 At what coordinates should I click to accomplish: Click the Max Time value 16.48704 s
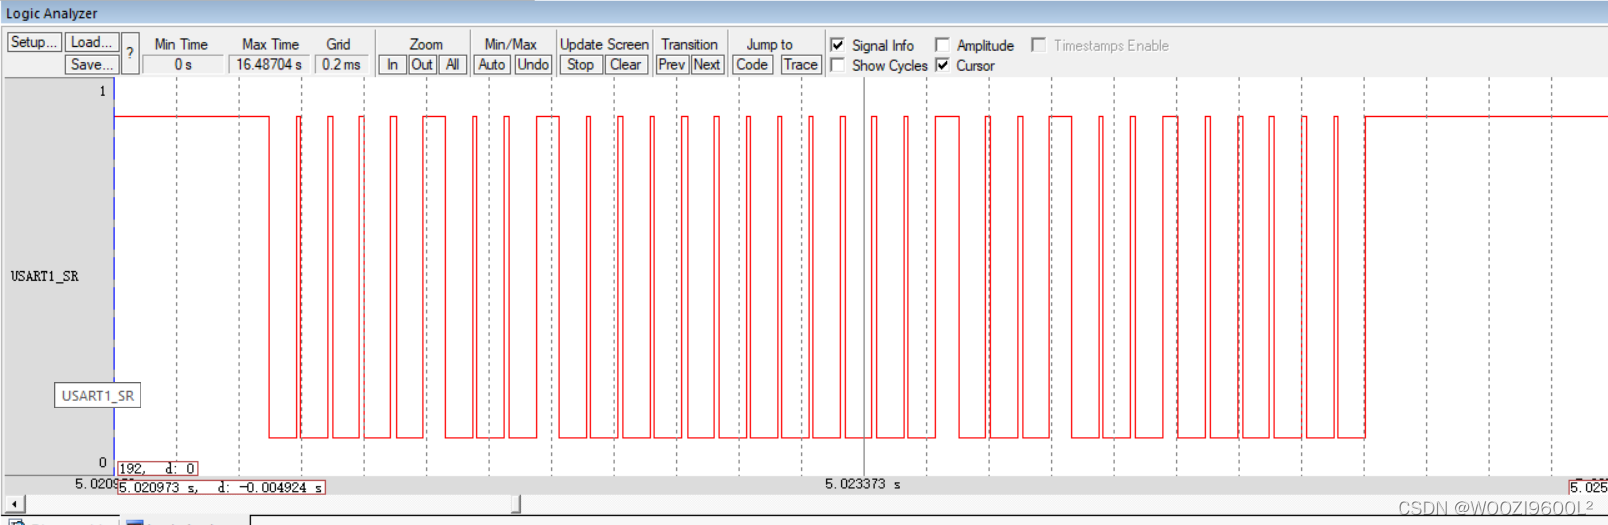point(269,64)
